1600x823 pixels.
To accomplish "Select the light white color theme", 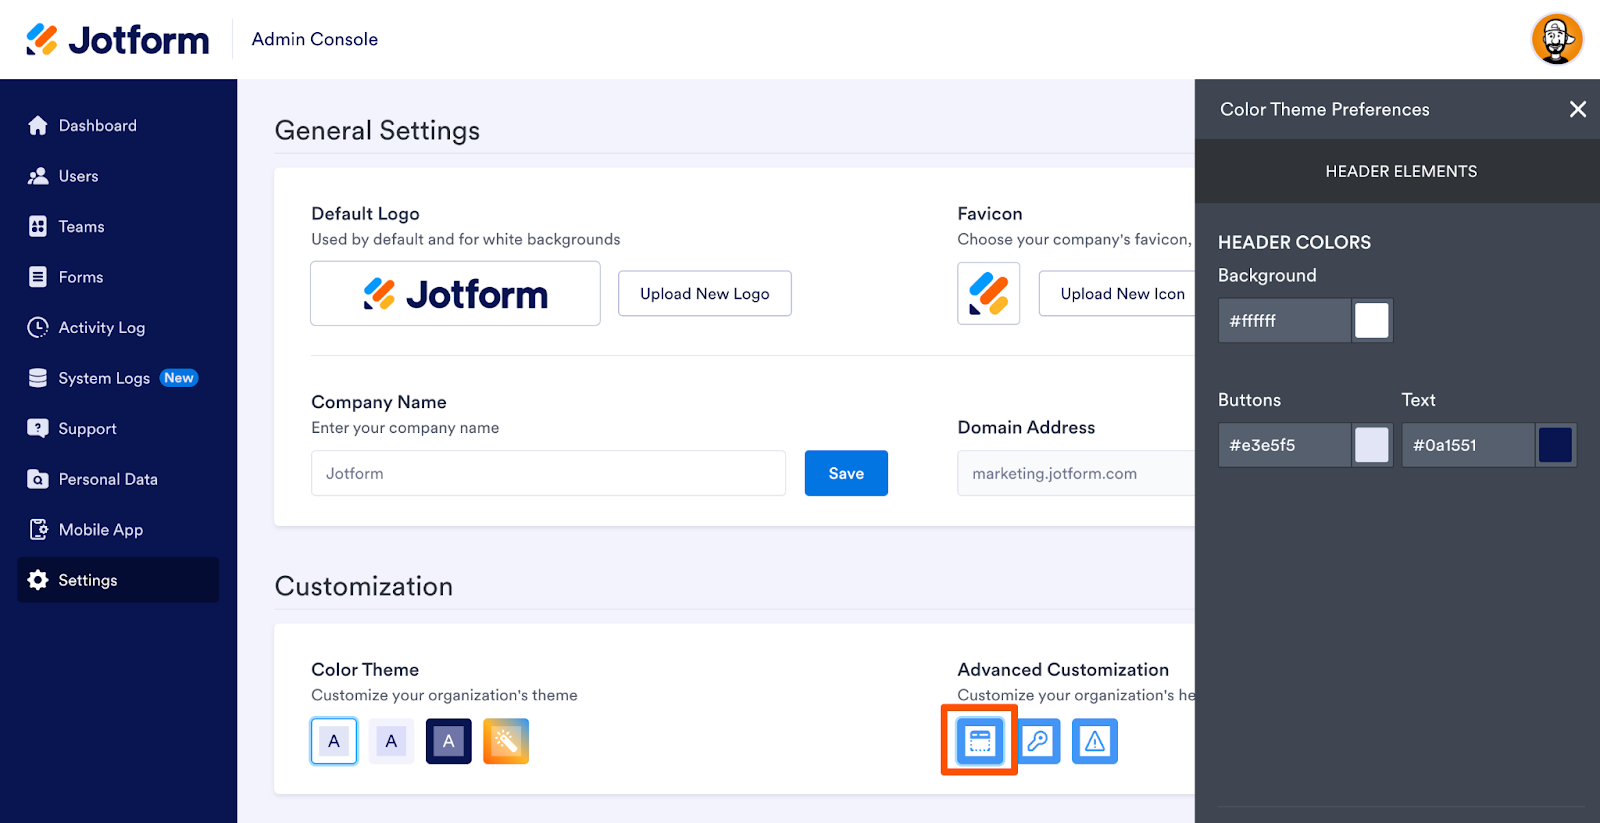I will click(334, 741).
